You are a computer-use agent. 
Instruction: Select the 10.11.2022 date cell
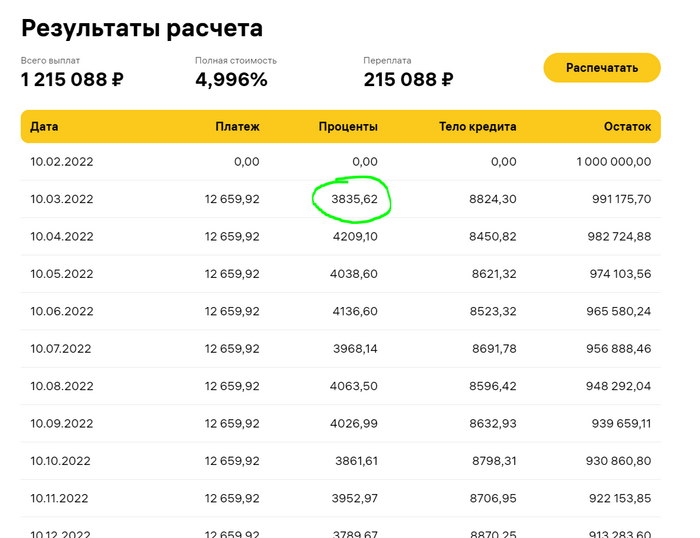[x=61, y=498]
